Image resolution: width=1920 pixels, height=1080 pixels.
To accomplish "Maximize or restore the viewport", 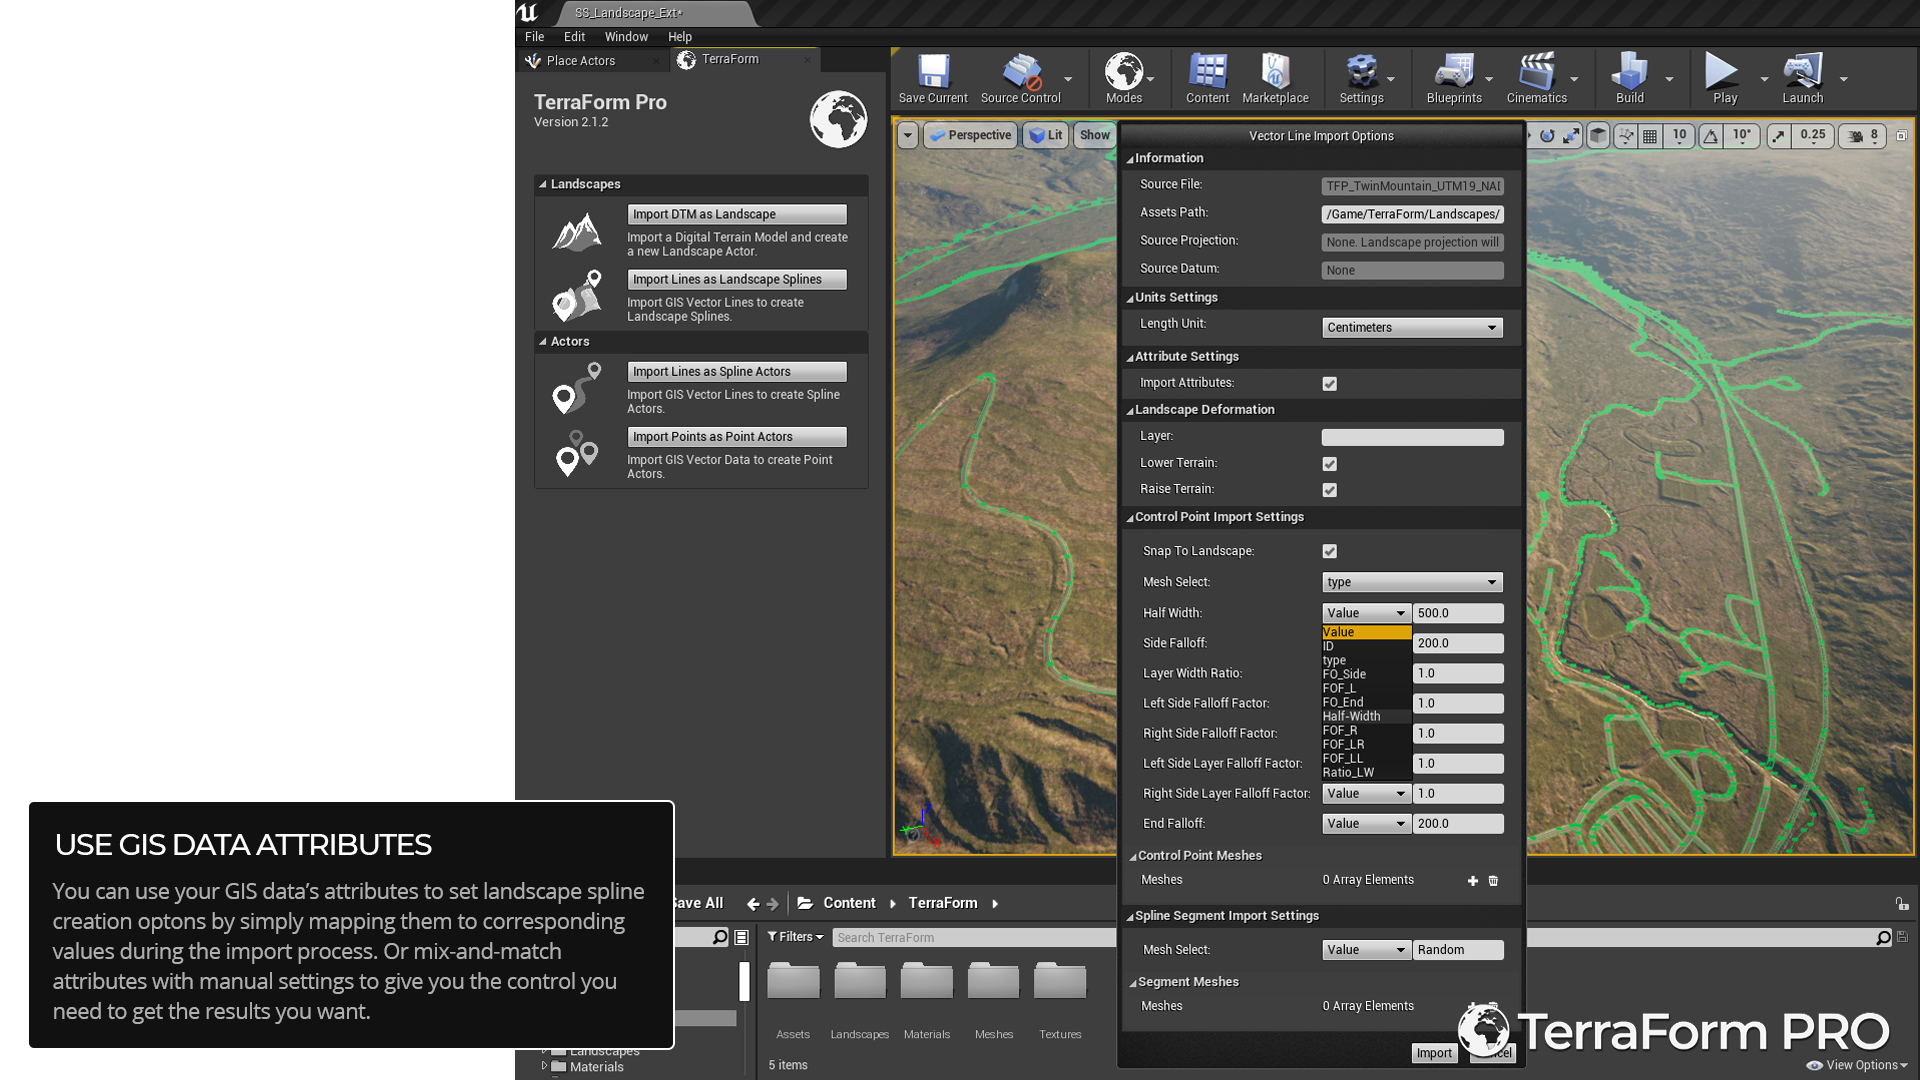I will click(1902, 136).
